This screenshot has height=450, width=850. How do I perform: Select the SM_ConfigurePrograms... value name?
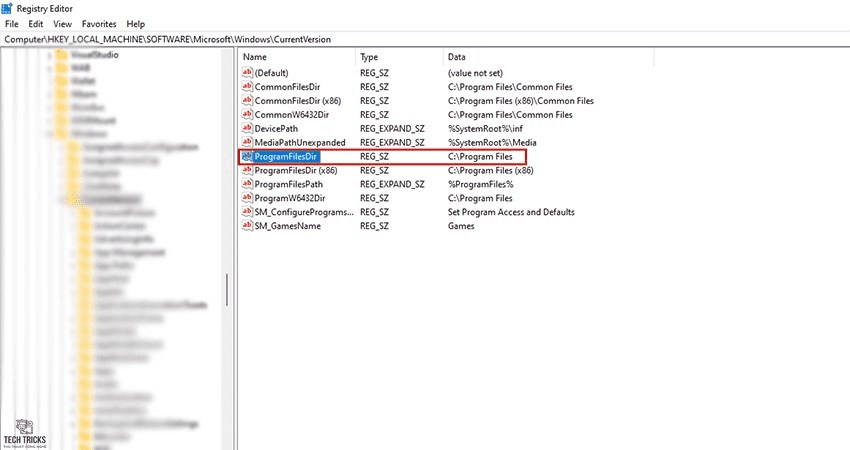(304, 212)
